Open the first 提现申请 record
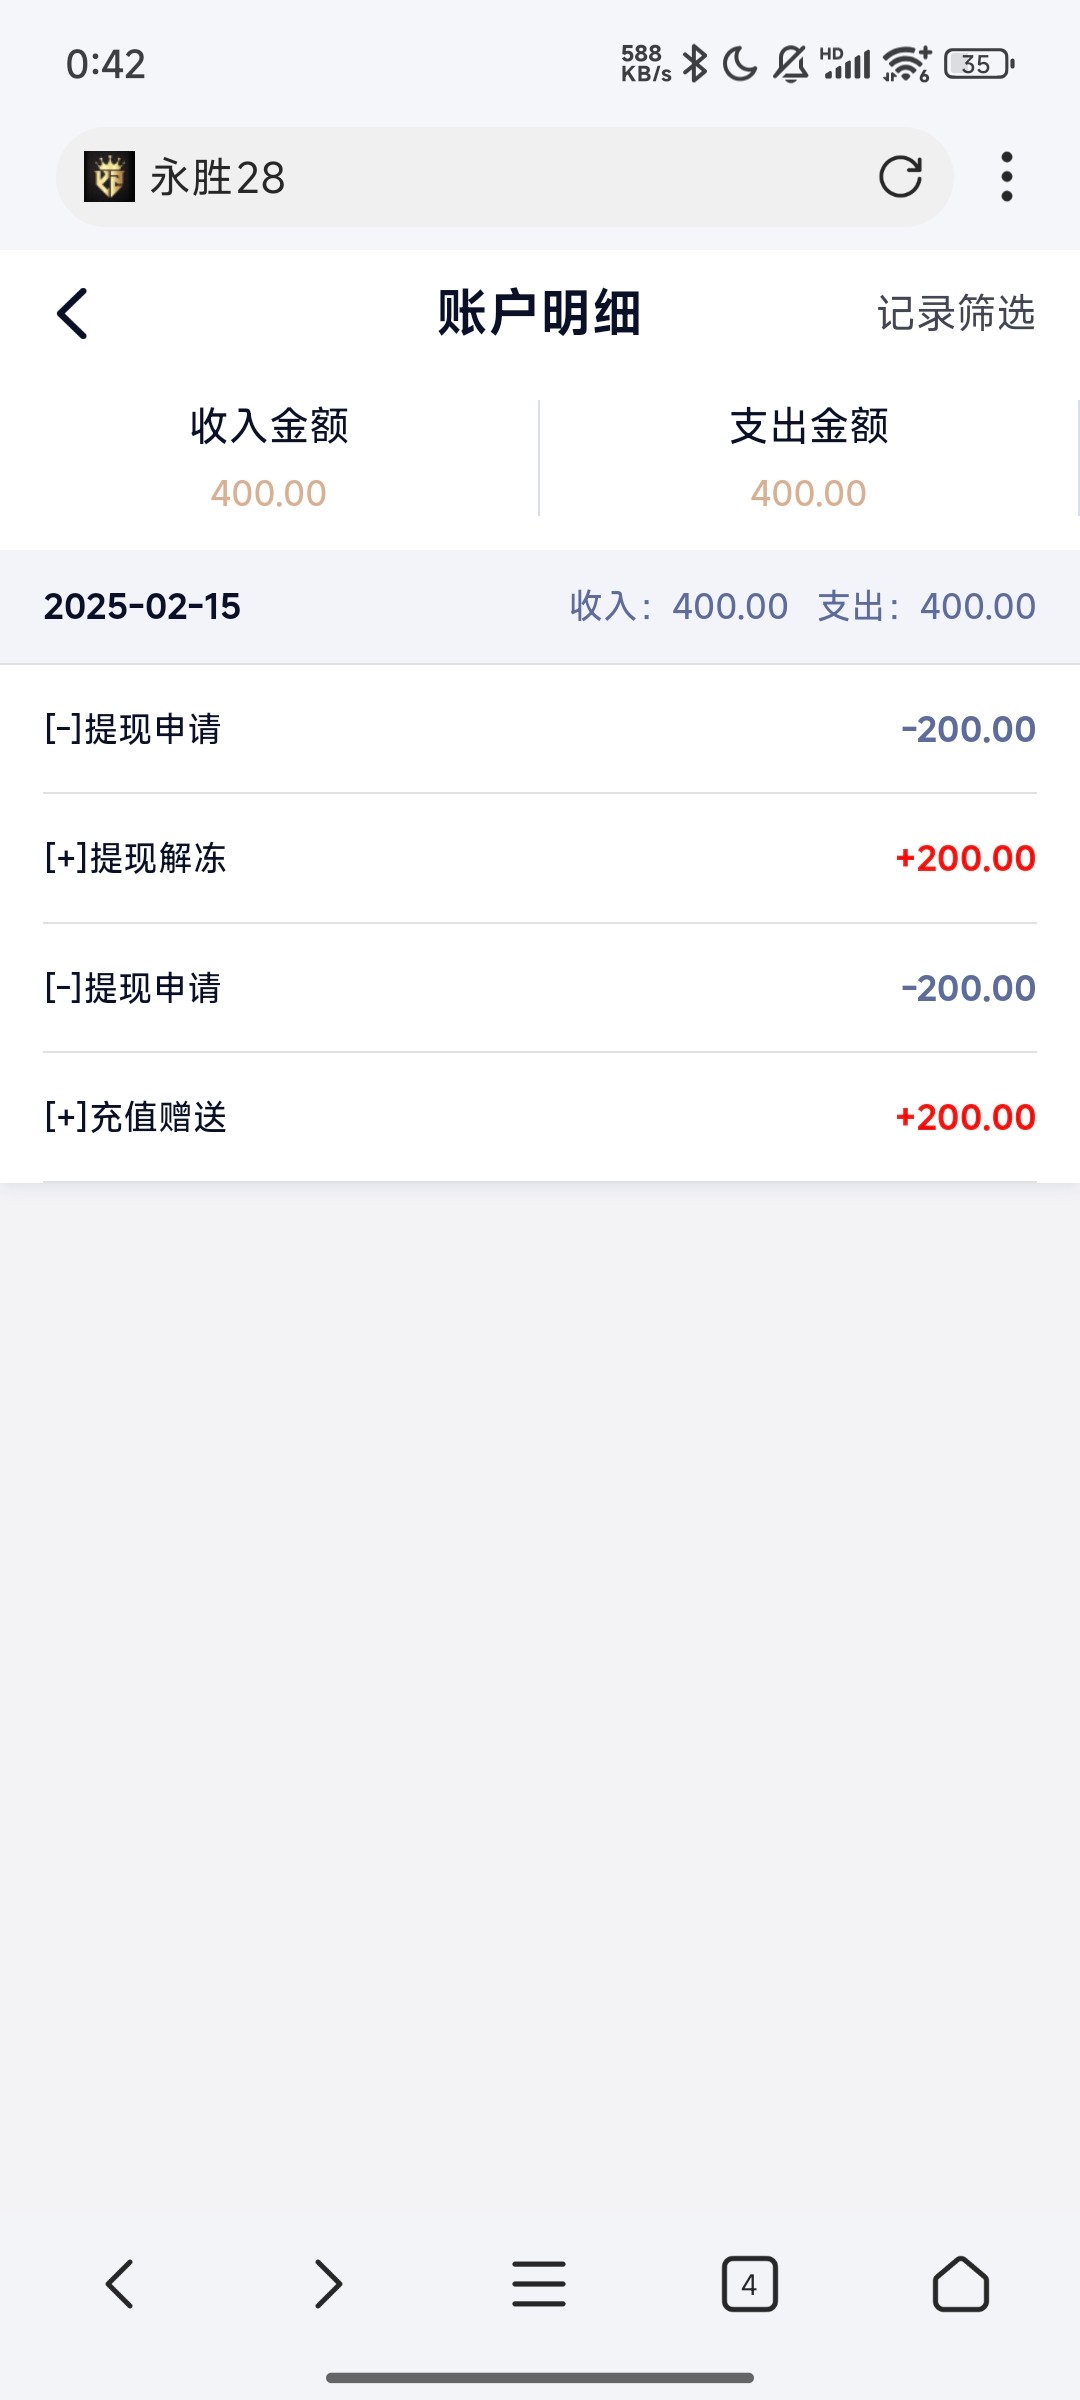 click(540, 729)
